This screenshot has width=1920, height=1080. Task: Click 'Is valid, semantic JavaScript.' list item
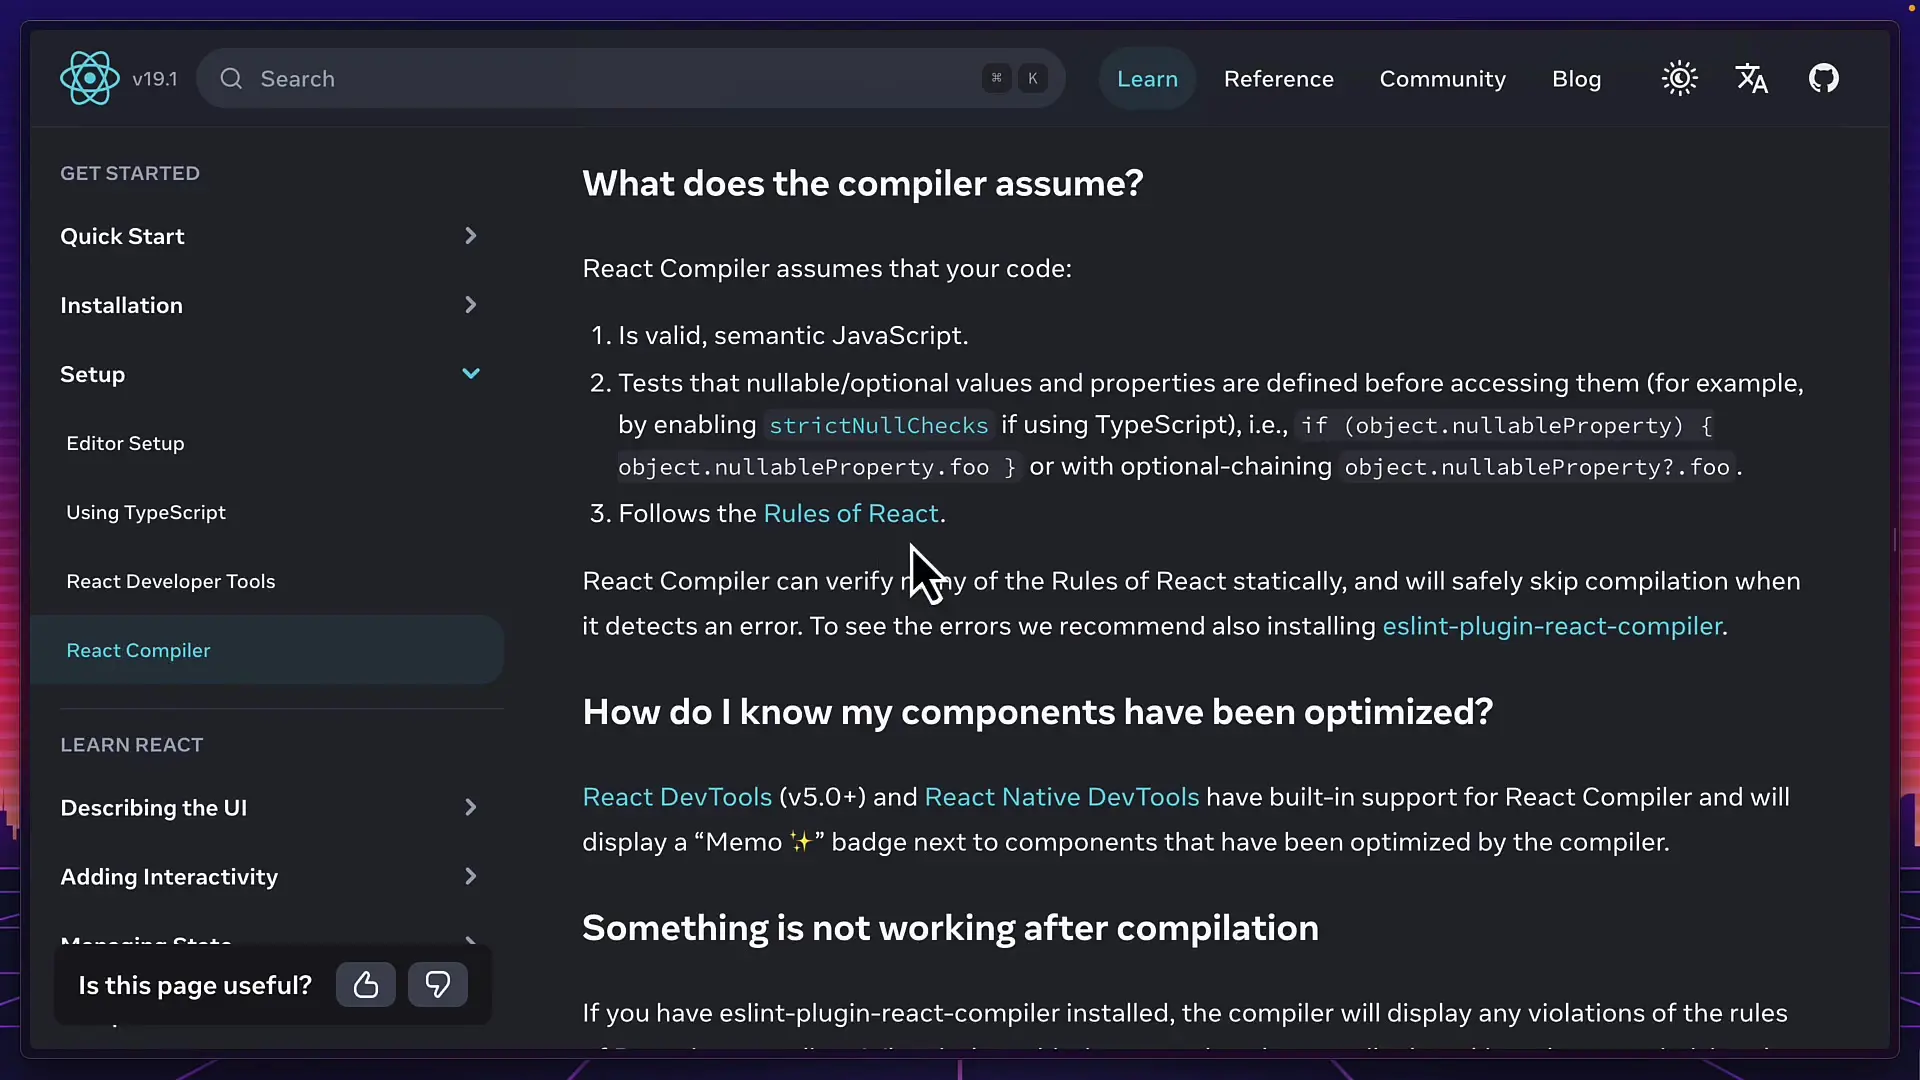click(x=793, y=335)
